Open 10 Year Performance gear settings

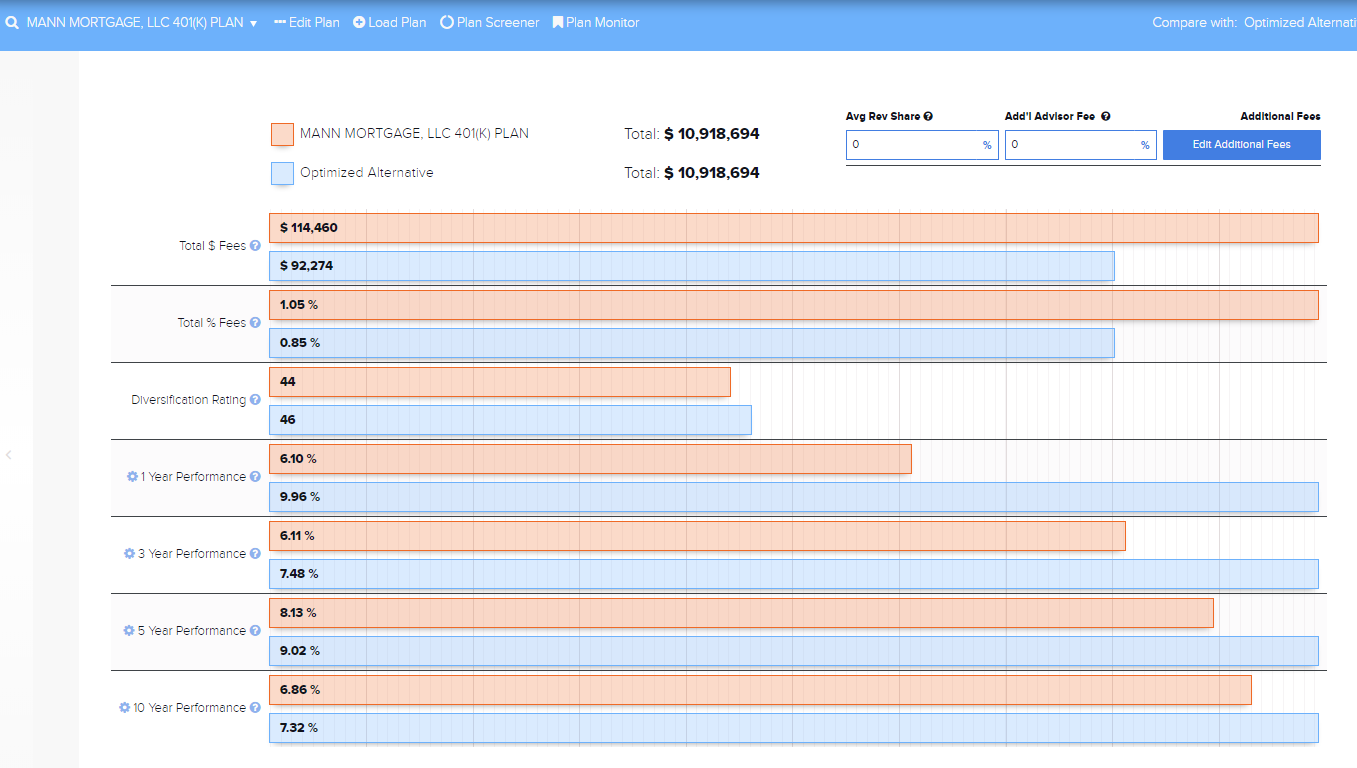(x=125, y=708)
